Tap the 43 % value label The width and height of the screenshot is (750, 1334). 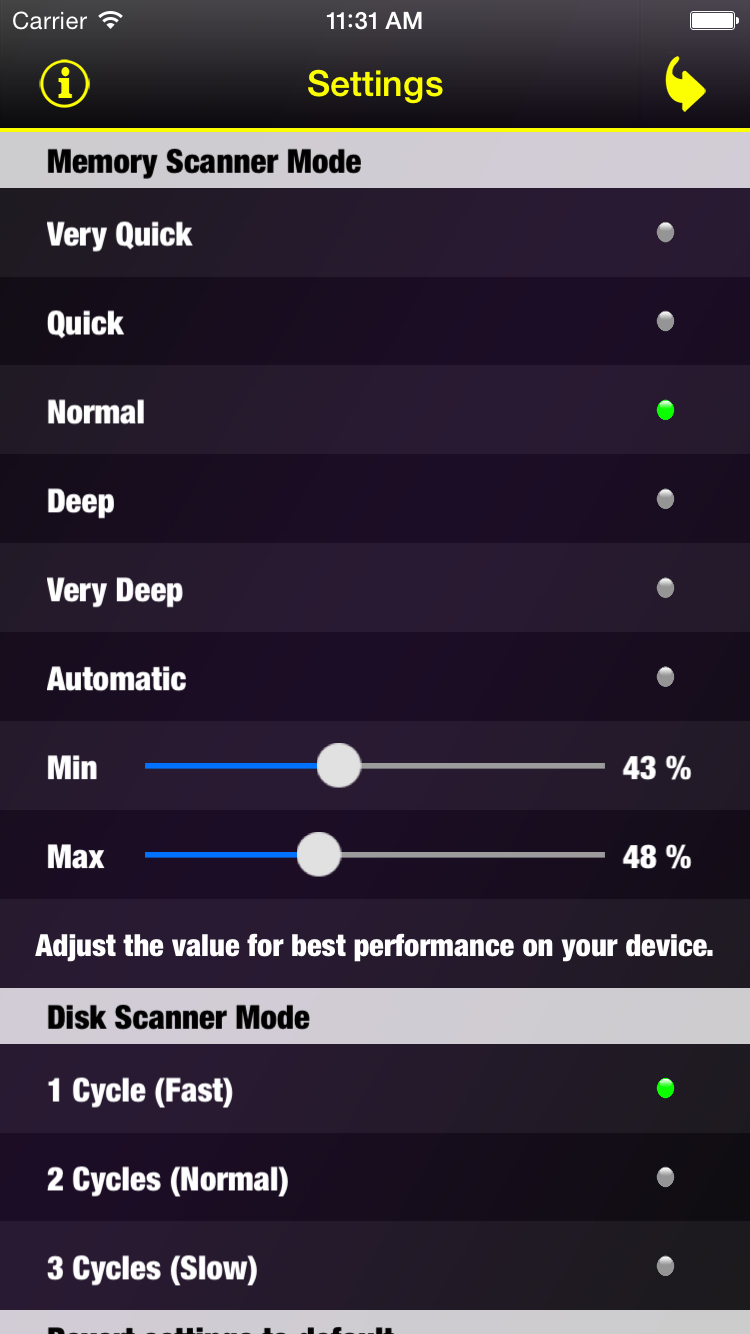coord(656,766)
